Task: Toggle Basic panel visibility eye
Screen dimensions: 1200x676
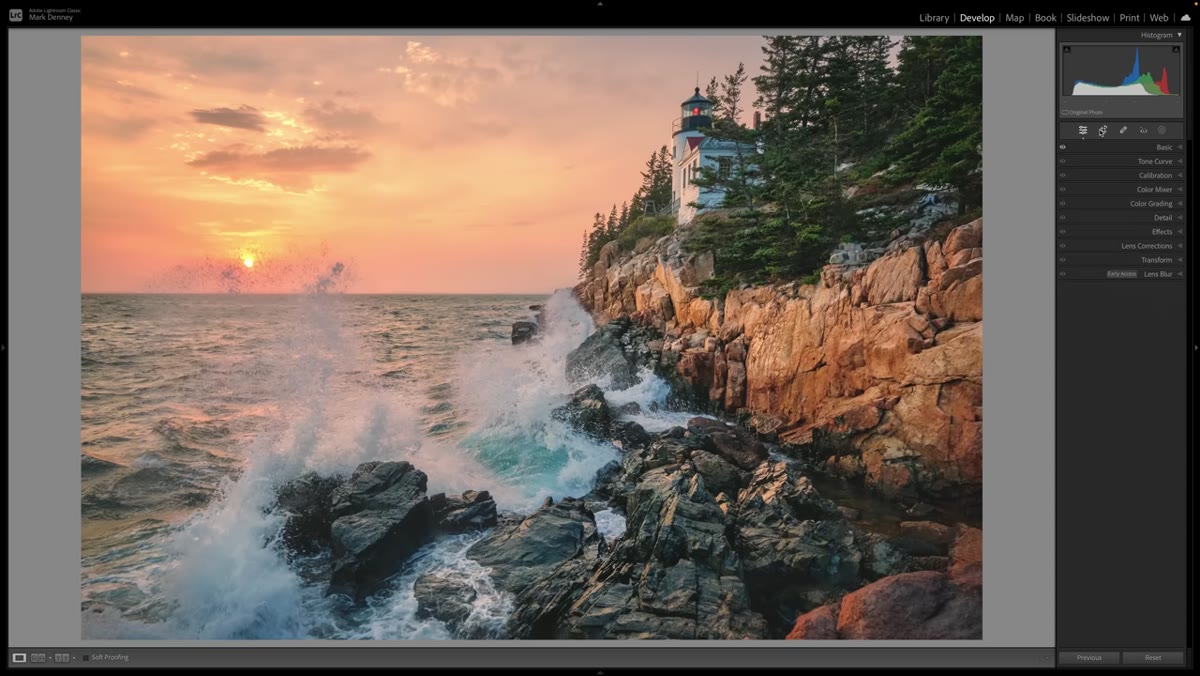Action: tap(1063, 147)
